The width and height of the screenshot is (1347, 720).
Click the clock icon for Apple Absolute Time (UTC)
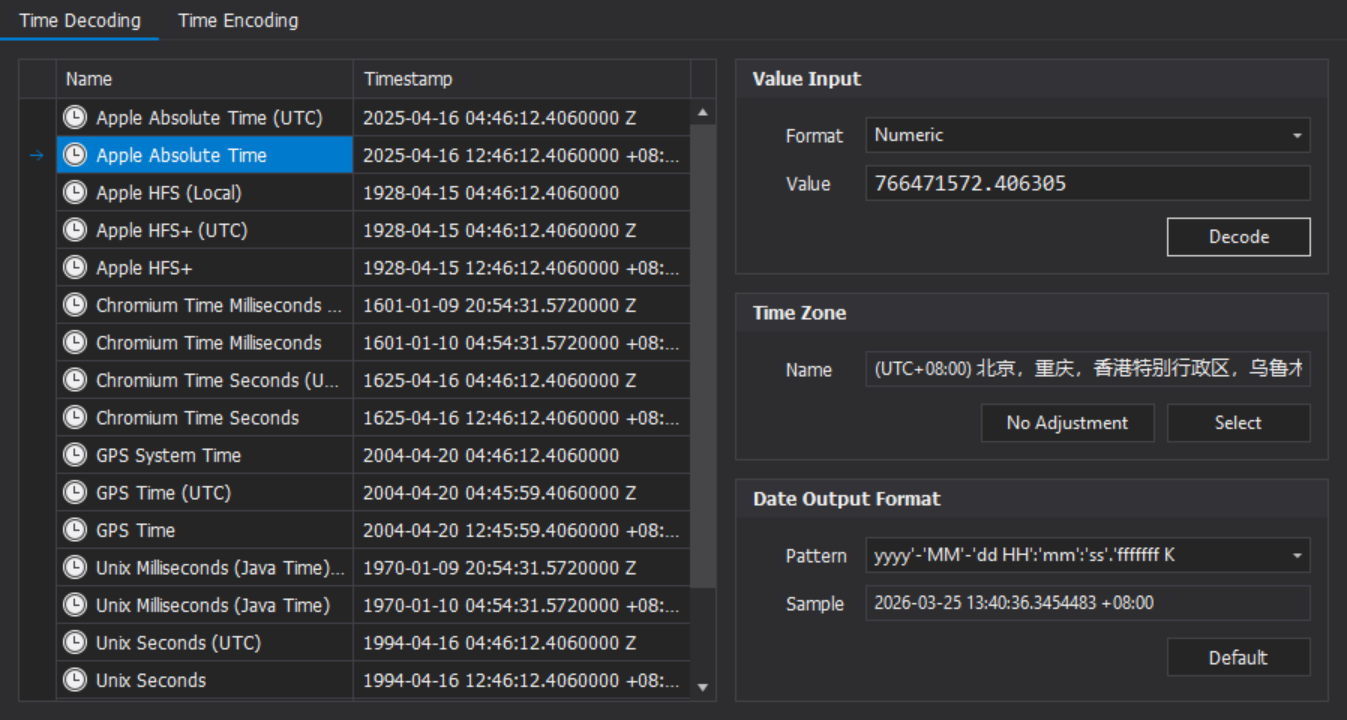(75, 118)
